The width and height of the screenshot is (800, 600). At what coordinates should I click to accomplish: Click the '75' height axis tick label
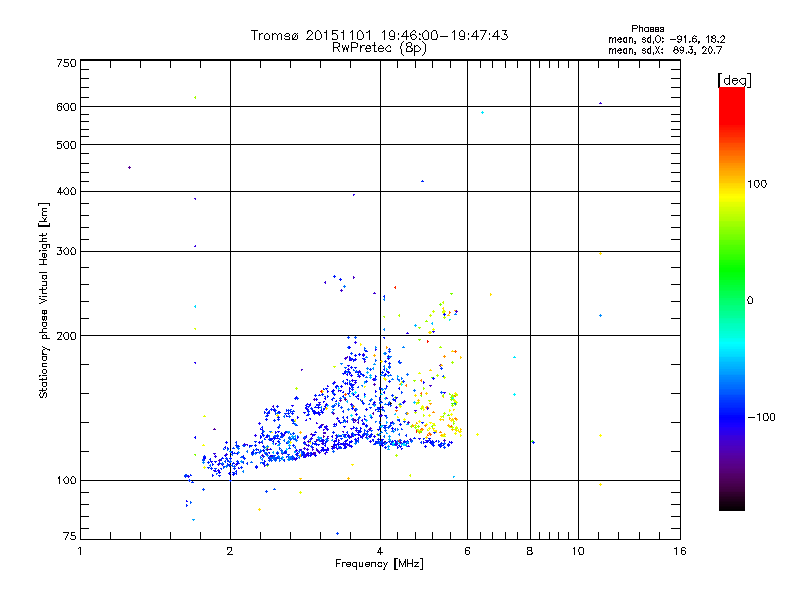pos(70,536)
